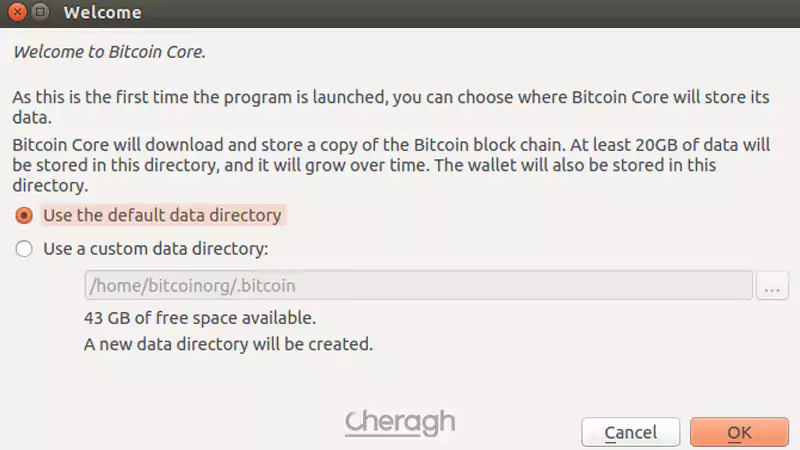Click the "Welcome to Bitcoin Core." heading
800x450 pixels.
tap(109, 51)
